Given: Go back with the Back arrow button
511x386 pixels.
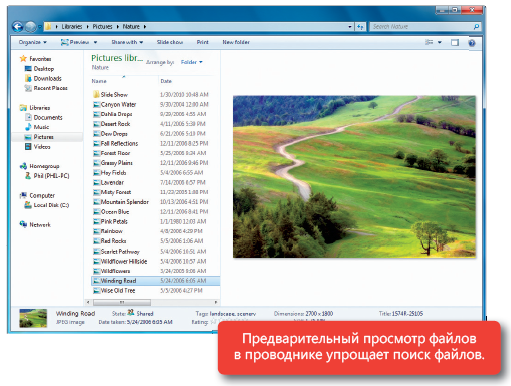Looking at the screenshot, I should click(x=18, y=27).
